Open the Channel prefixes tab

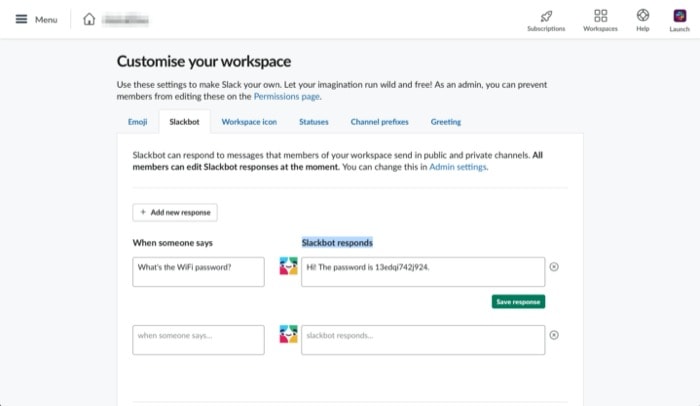pos(379,122)
